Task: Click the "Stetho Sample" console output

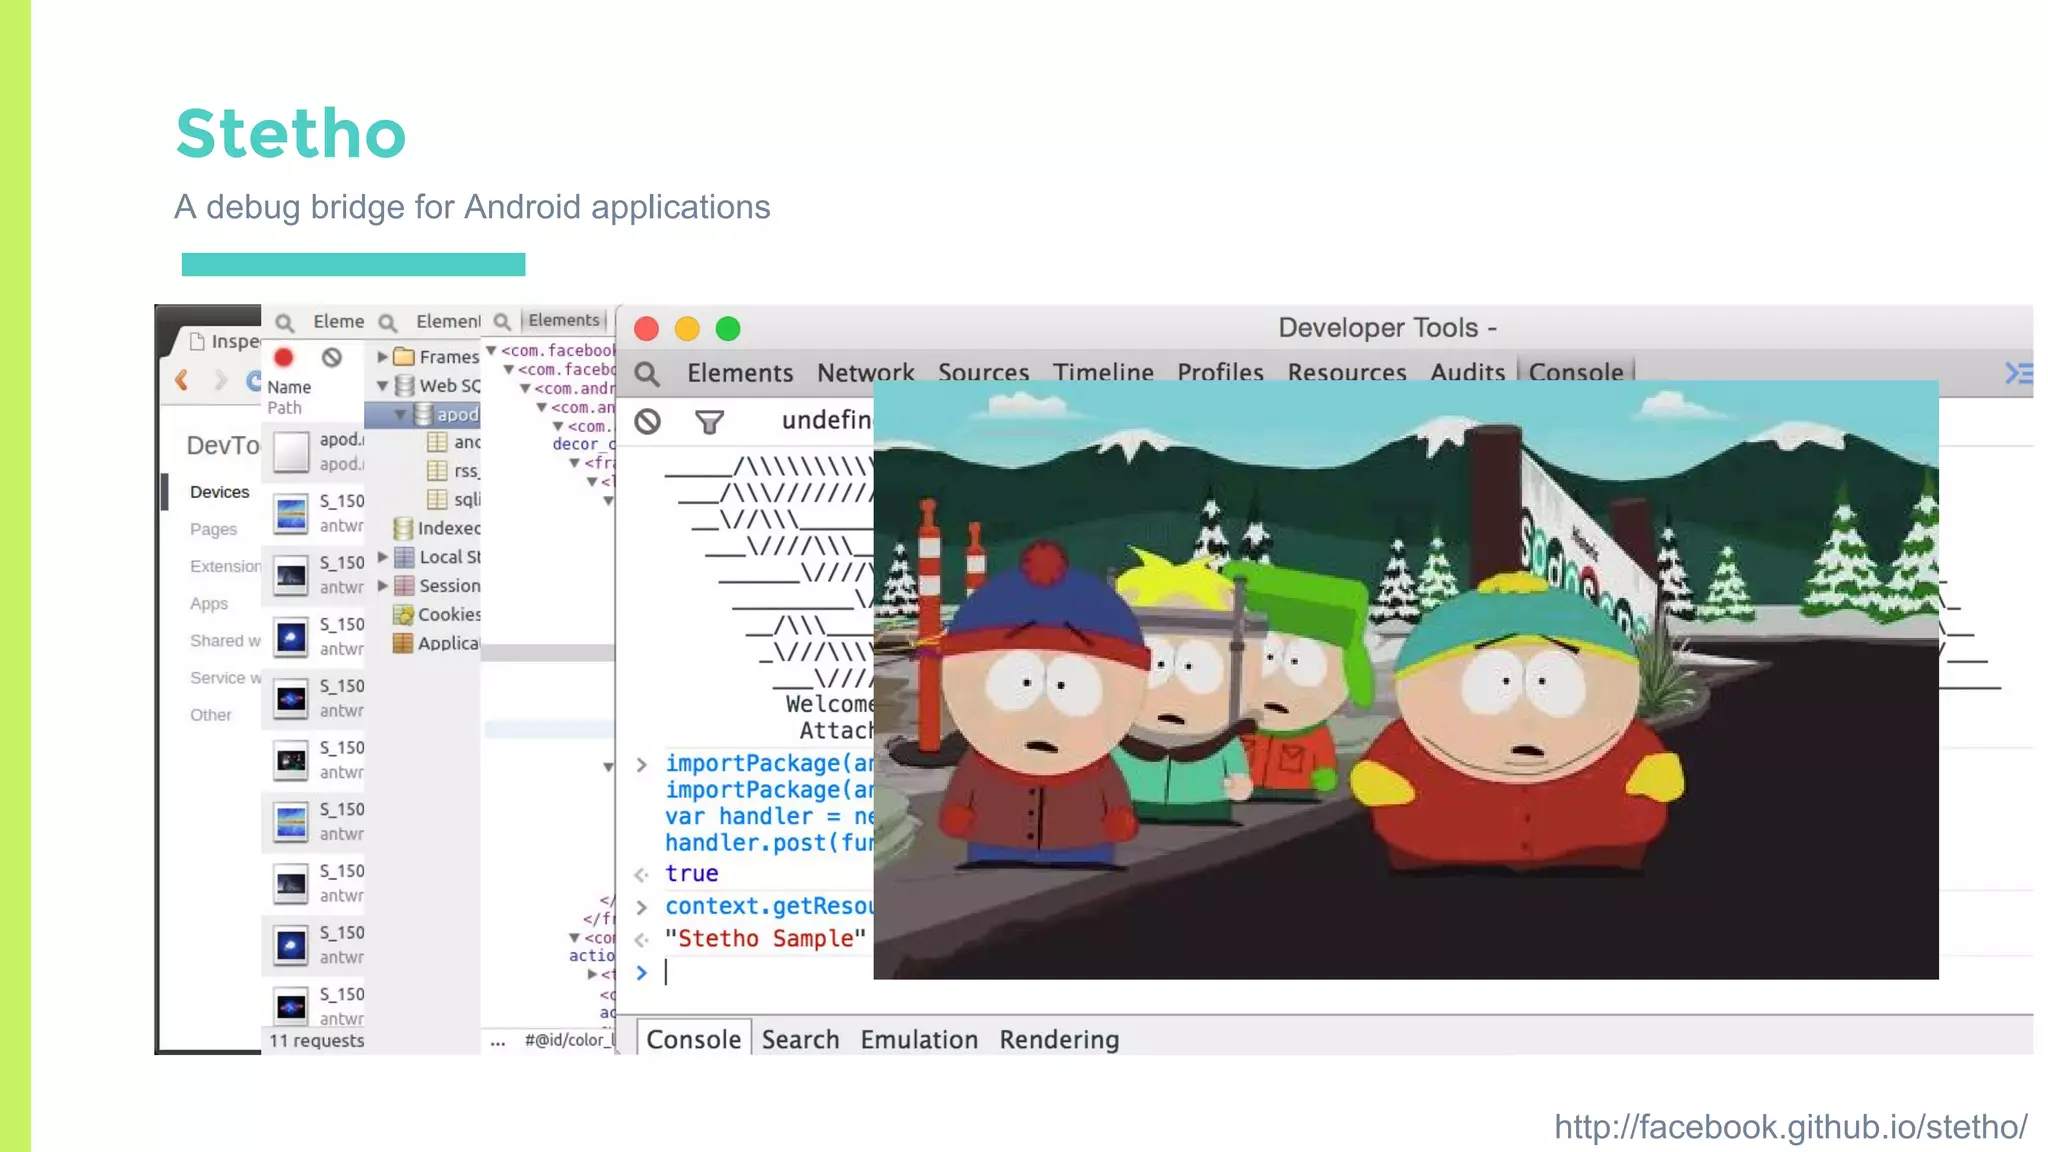Action: pyautogui.click(x=765, y=939)
